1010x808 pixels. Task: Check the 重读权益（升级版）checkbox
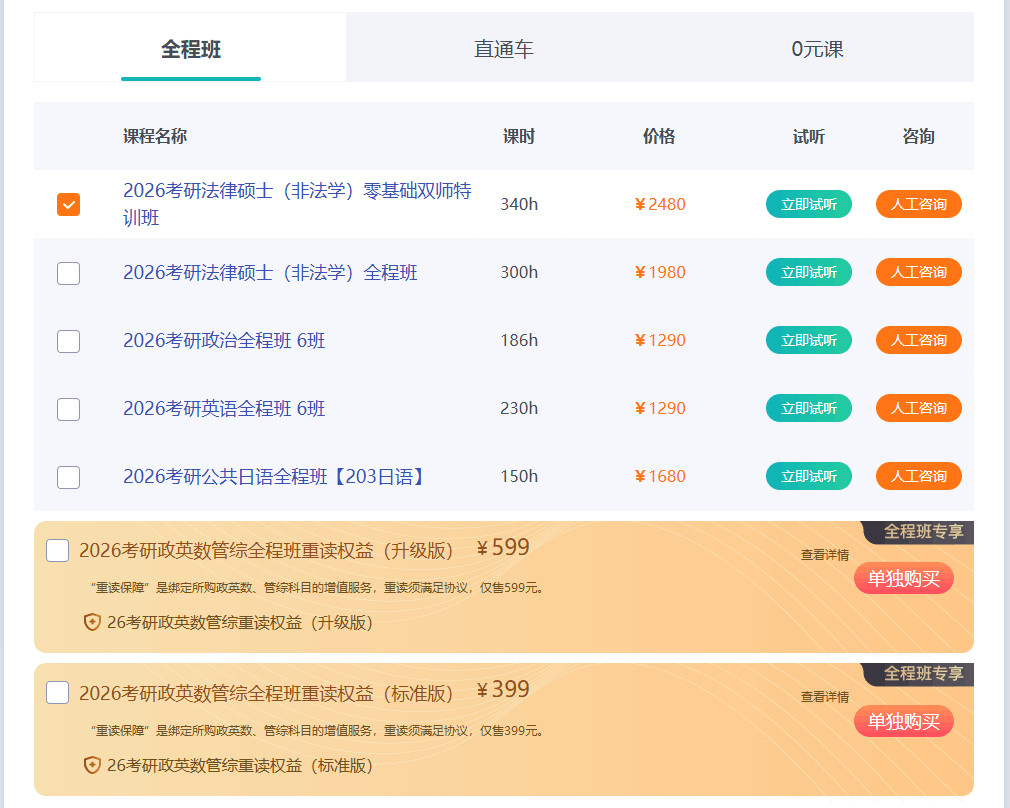point(58,551)
